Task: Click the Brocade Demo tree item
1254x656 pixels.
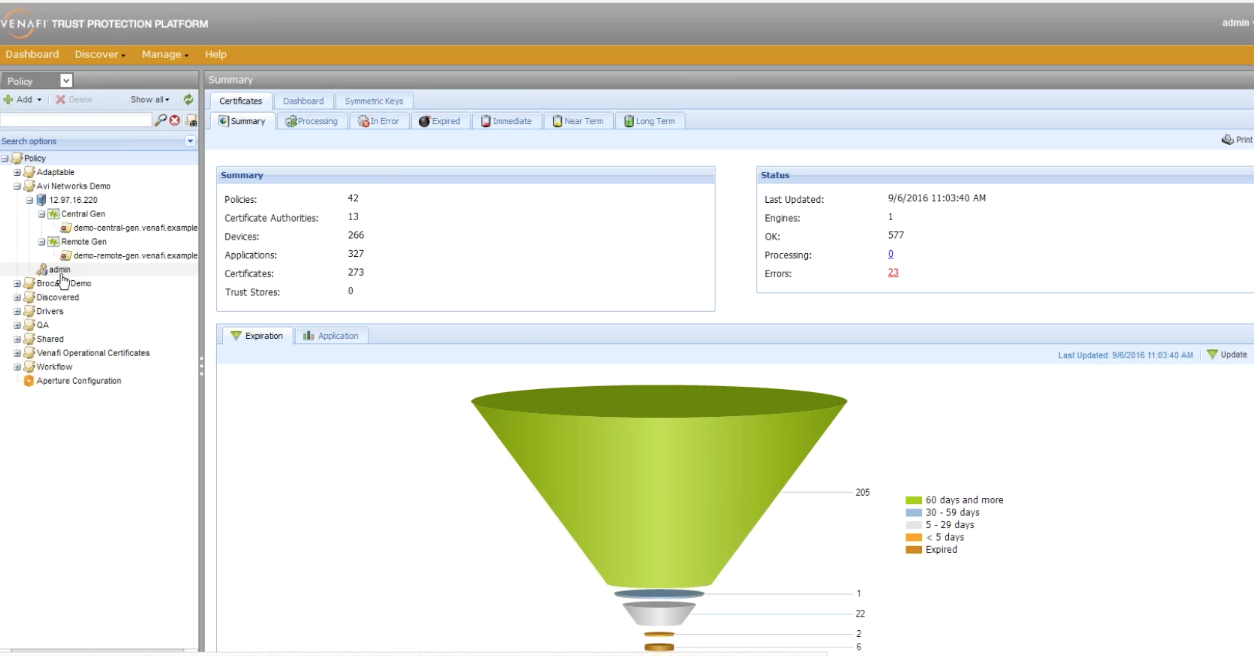Action: coord(64,283)
